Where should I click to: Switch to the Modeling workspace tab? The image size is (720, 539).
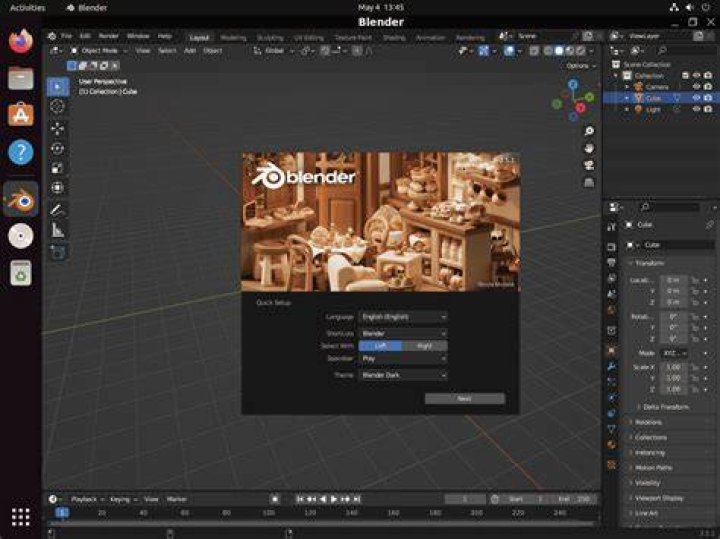233,38
